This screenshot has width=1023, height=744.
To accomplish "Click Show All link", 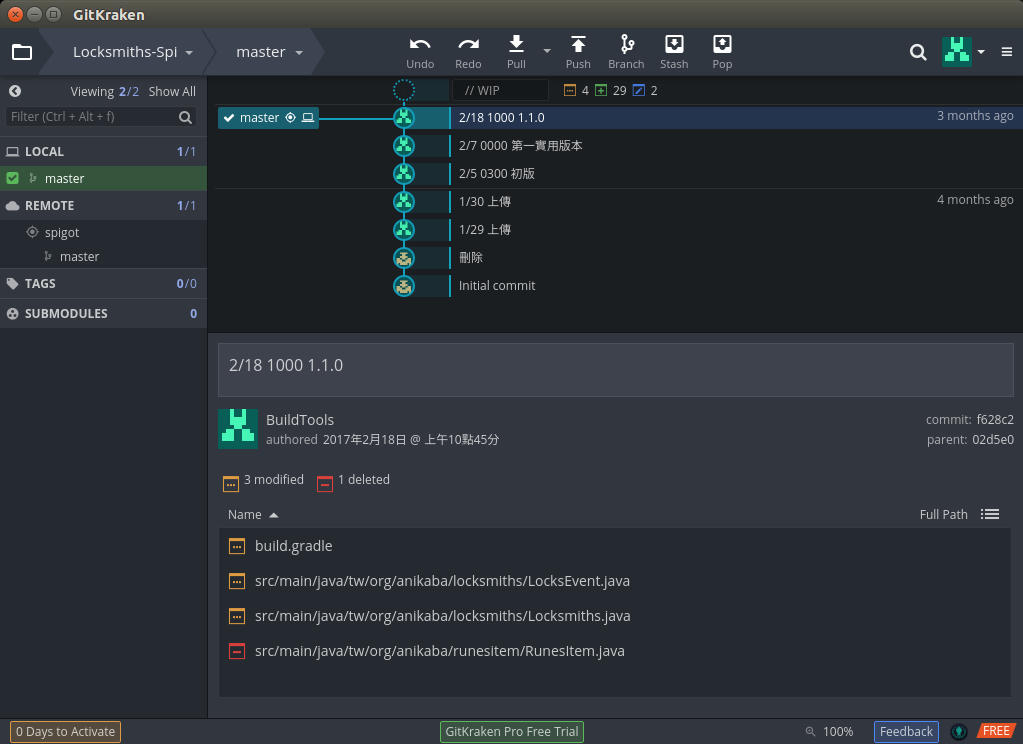I will 172,91.
